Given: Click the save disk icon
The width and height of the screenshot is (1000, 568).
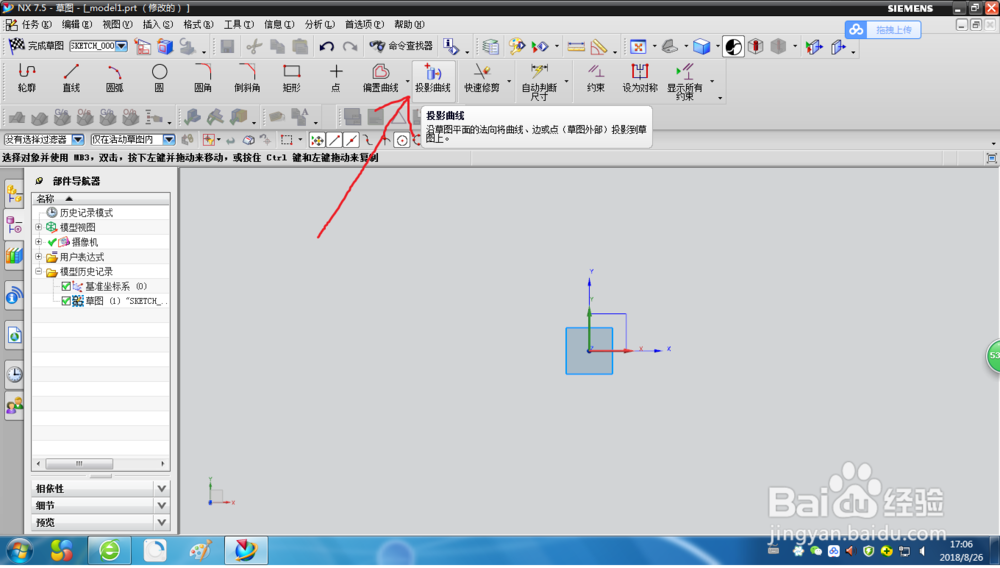Looking at the screenshot, I should [227, 47].
